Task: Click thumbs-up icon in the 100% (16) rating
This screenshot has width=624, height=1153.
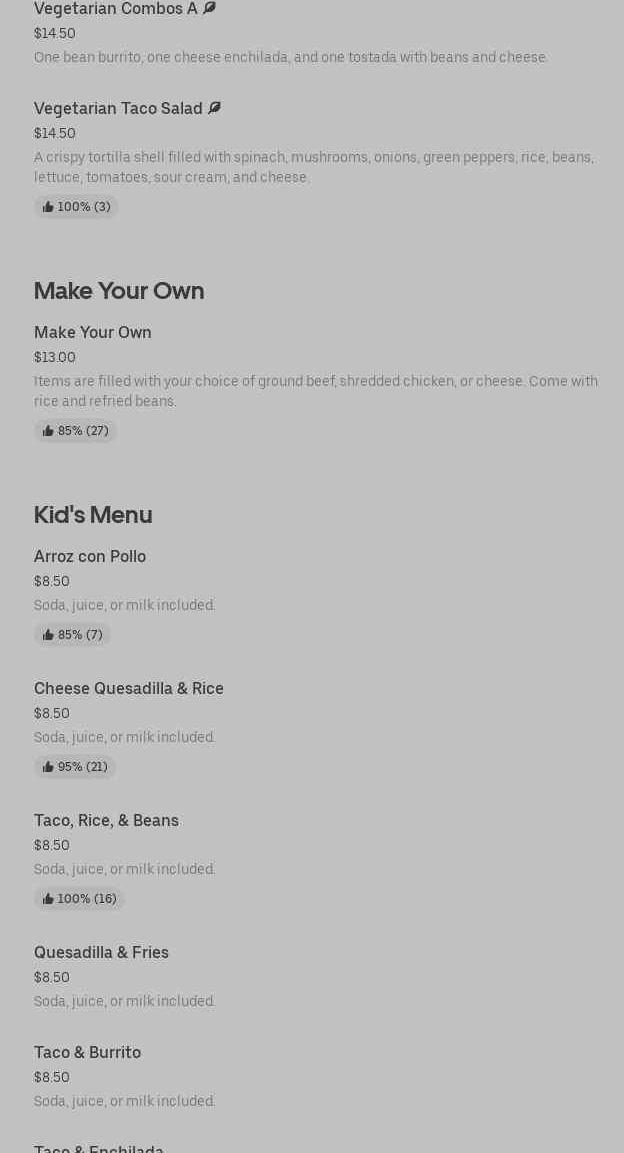Action: pyautogui.click(x=48, y=899)
